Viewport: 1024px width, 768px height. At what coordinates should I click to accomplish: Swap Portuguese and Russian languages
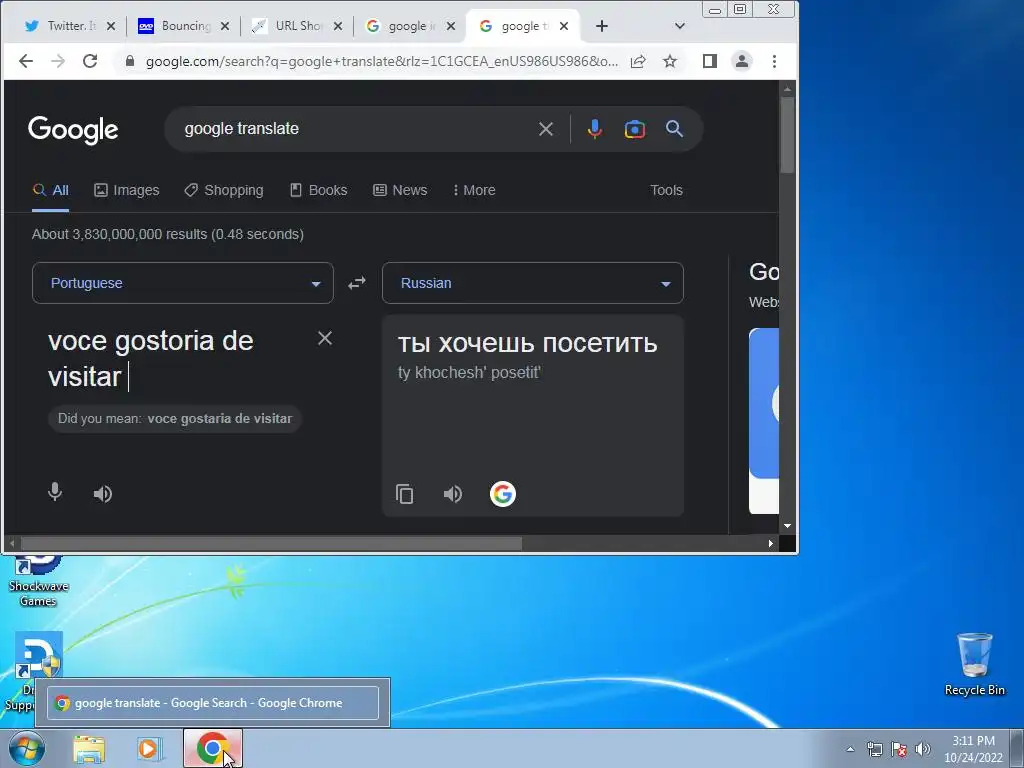click(357, 283)
